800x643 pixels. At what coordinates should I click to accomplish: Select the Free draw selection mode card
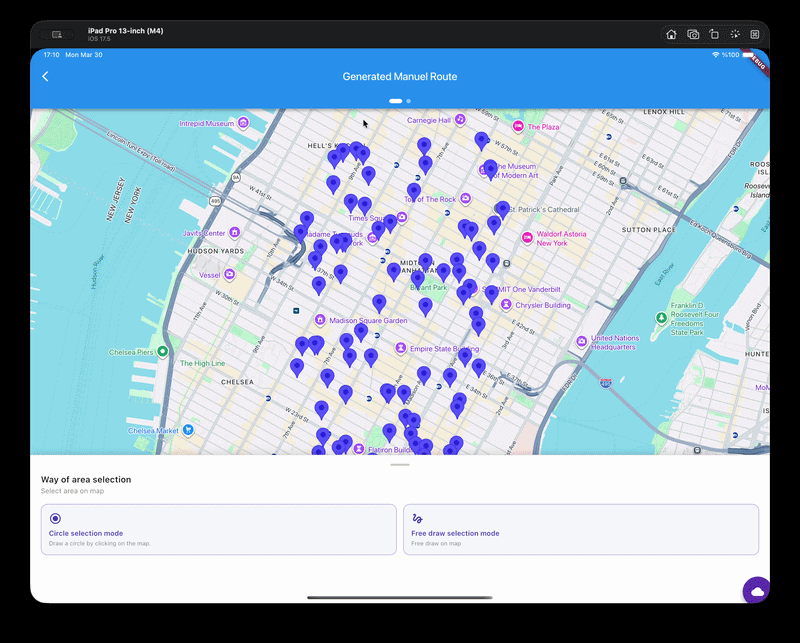pos(581,529)
